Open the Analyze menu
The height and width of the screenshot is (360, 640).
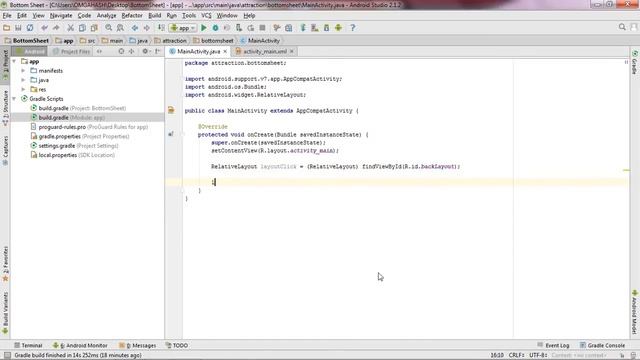click(107, 16)
